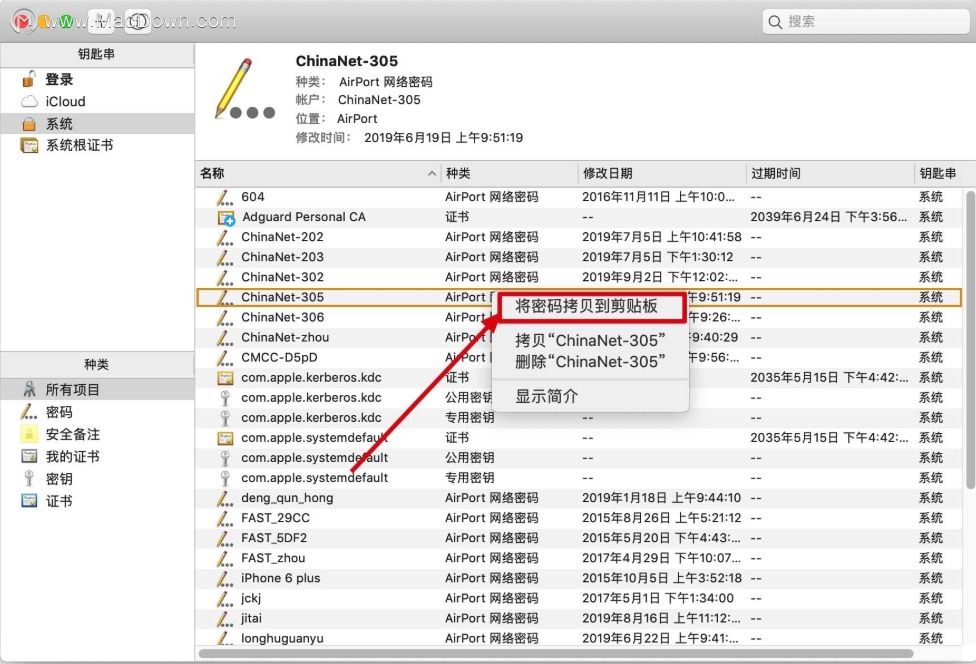Screen dimensions: 976x664
Task: Filter by 安全备注 note icon
Action: click(x=29, y=434)
